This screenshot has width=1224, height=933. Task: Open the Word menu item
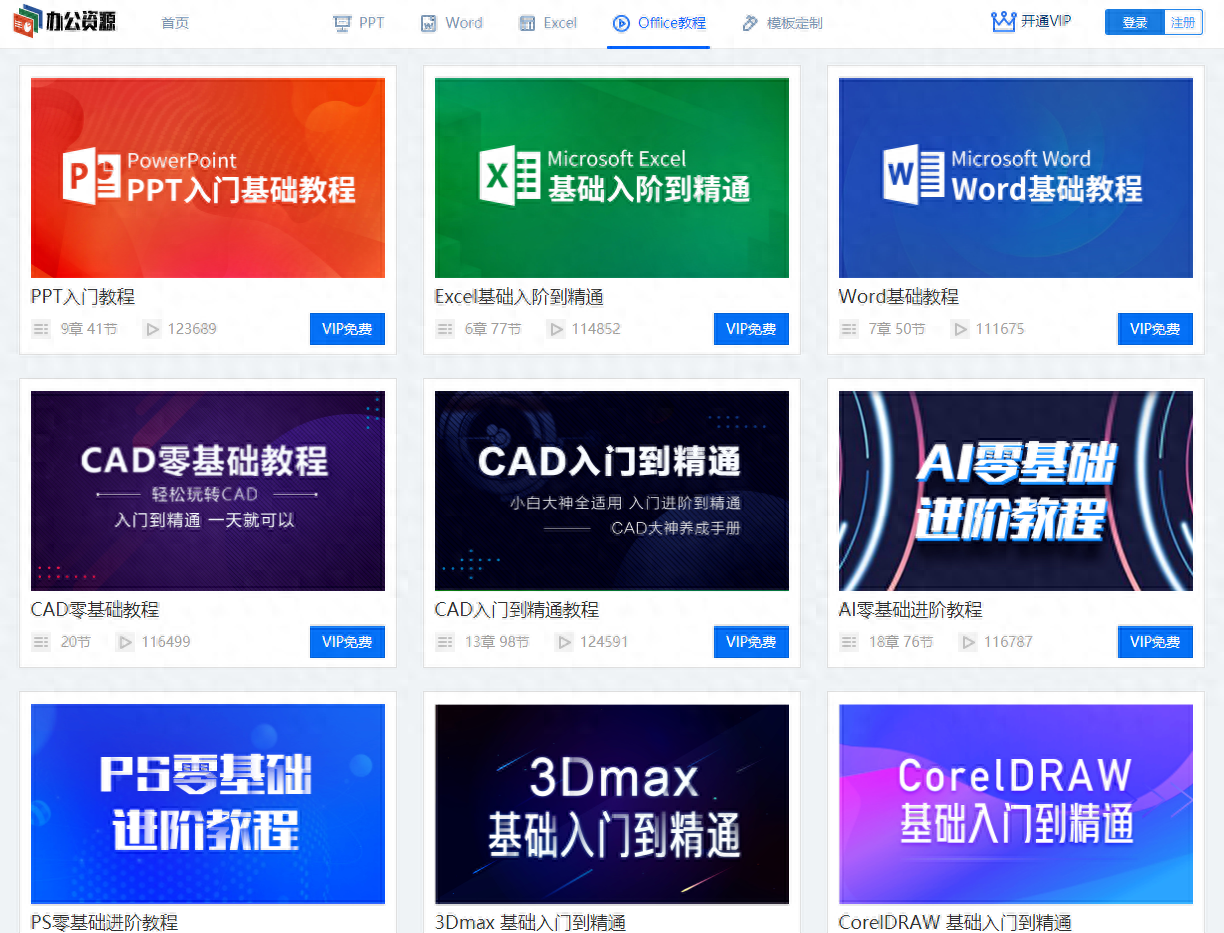pyautogui.click(x=464, y=23)
